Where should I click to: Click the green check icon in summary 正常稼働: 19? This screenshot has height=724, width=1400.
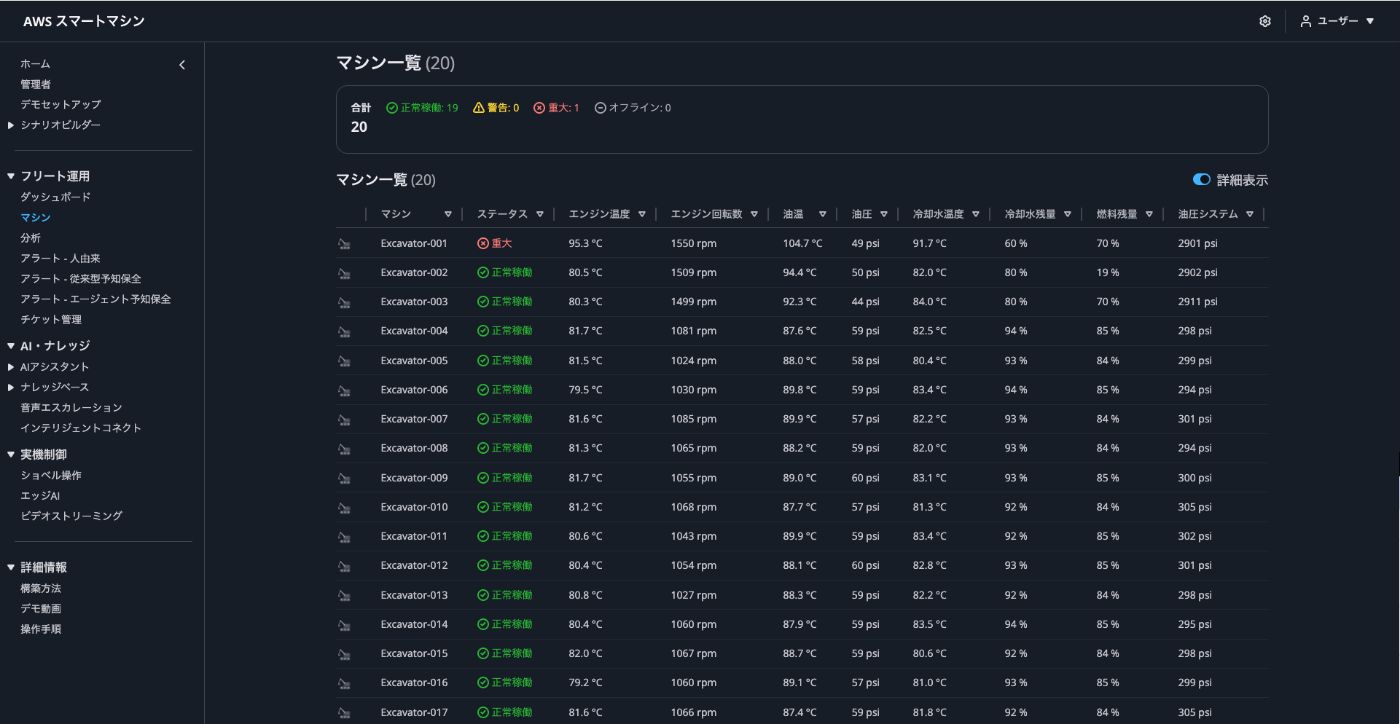coord(392,108)
